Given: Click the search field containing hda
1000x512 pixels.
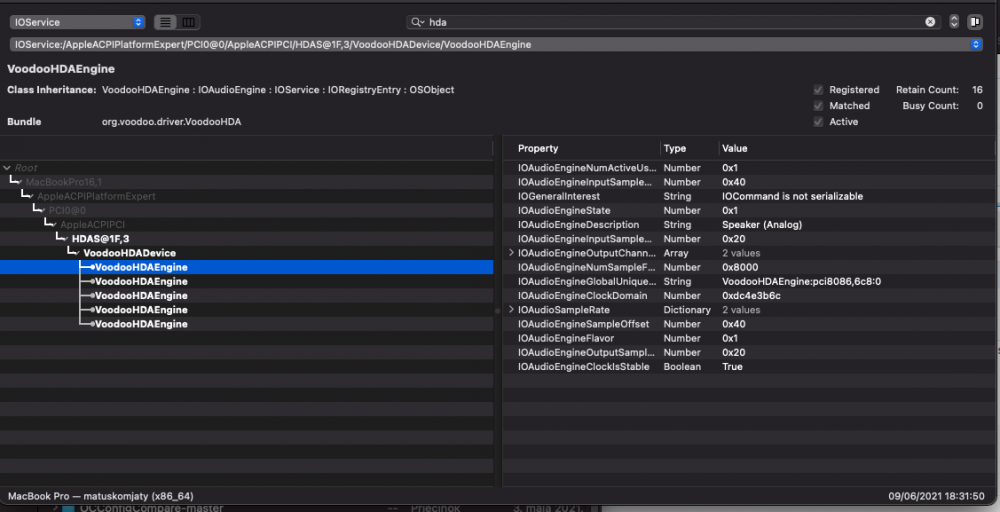Looking at the screenshot, I should point(674,22).
